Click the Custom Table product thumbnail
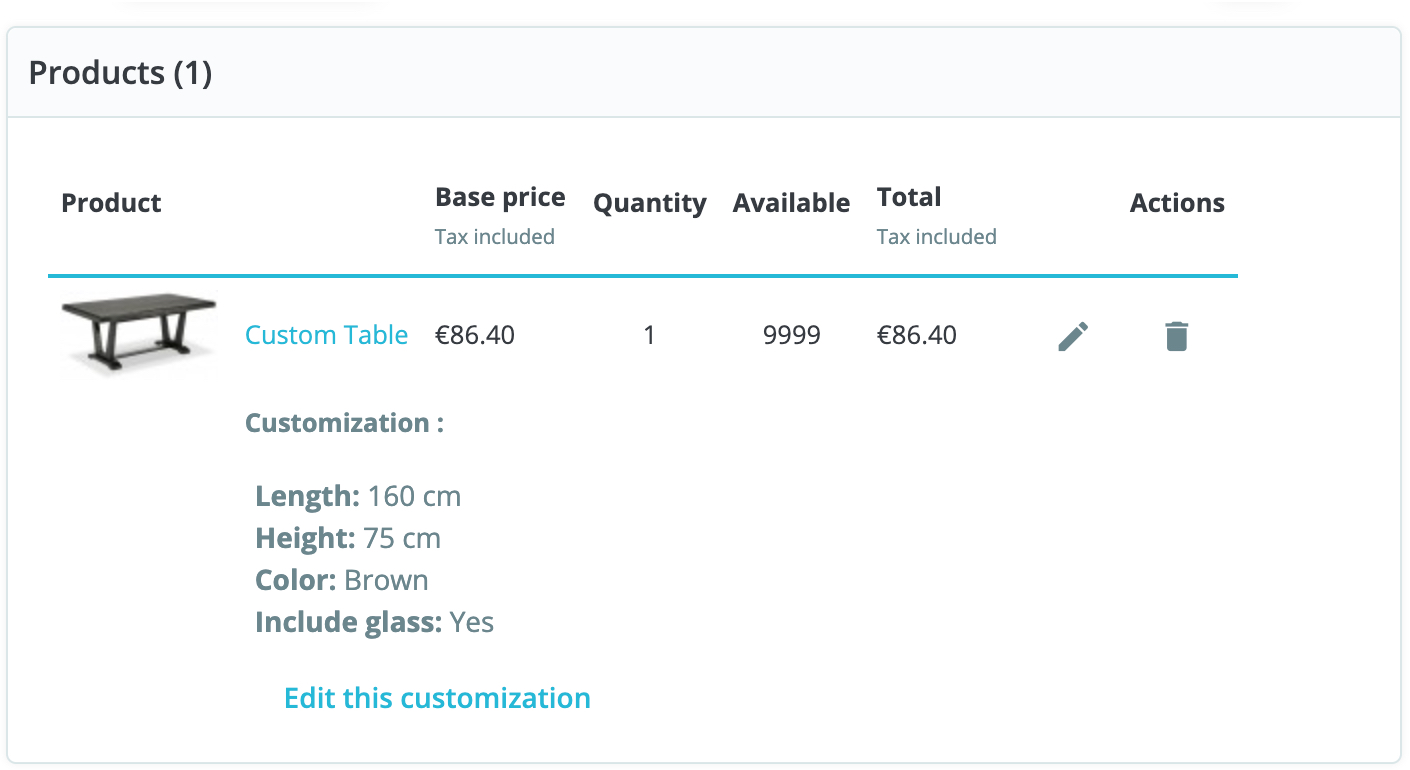This screenshot has width=1410, height=770. [x=138, y=334]
